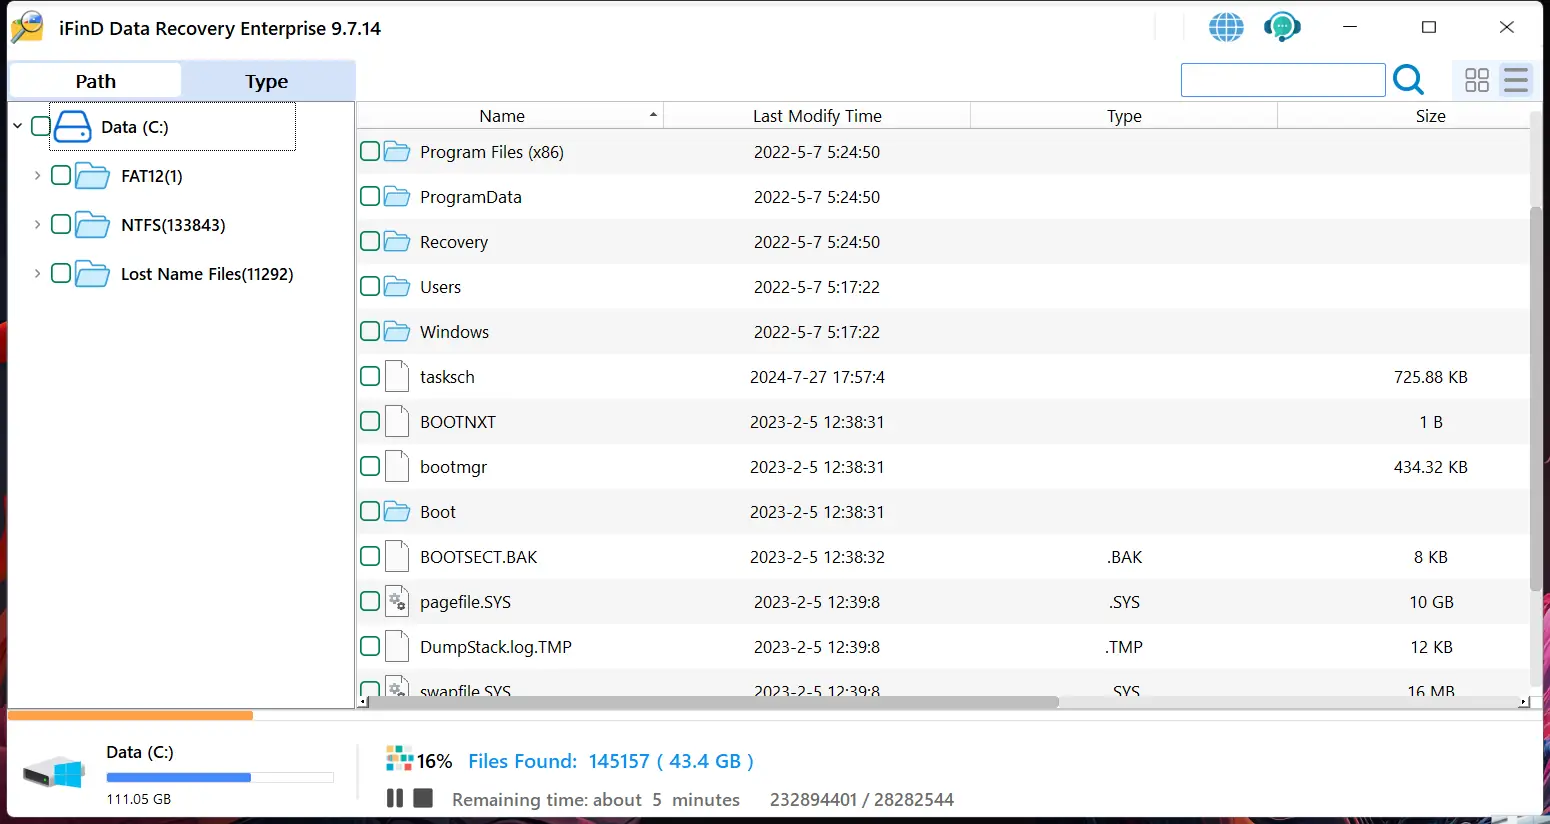Click the iFinD app logo icon
Viewport: 1550px width, 824px height.
pos(27,27)
